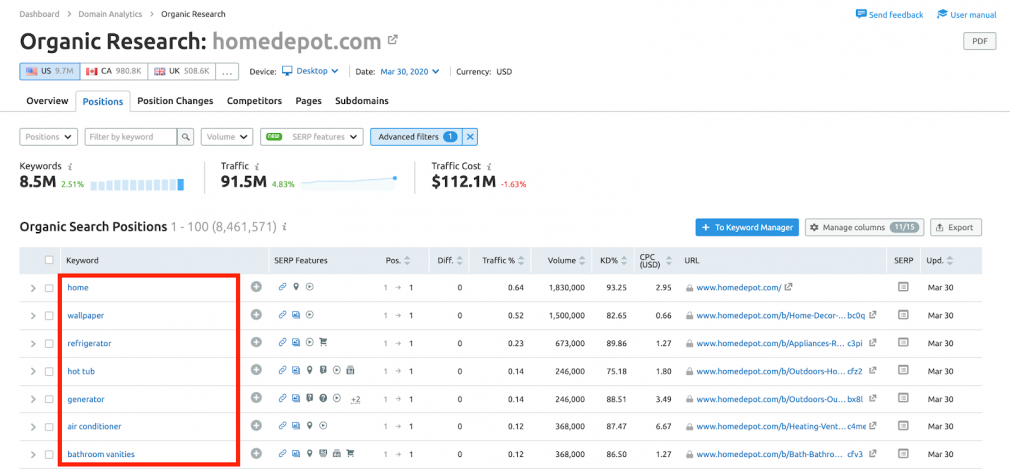The image size is (1010, 469).
Task: Open external link icon beside homedepot.com title
Action: pyautogui.click(x=393, y=41)
